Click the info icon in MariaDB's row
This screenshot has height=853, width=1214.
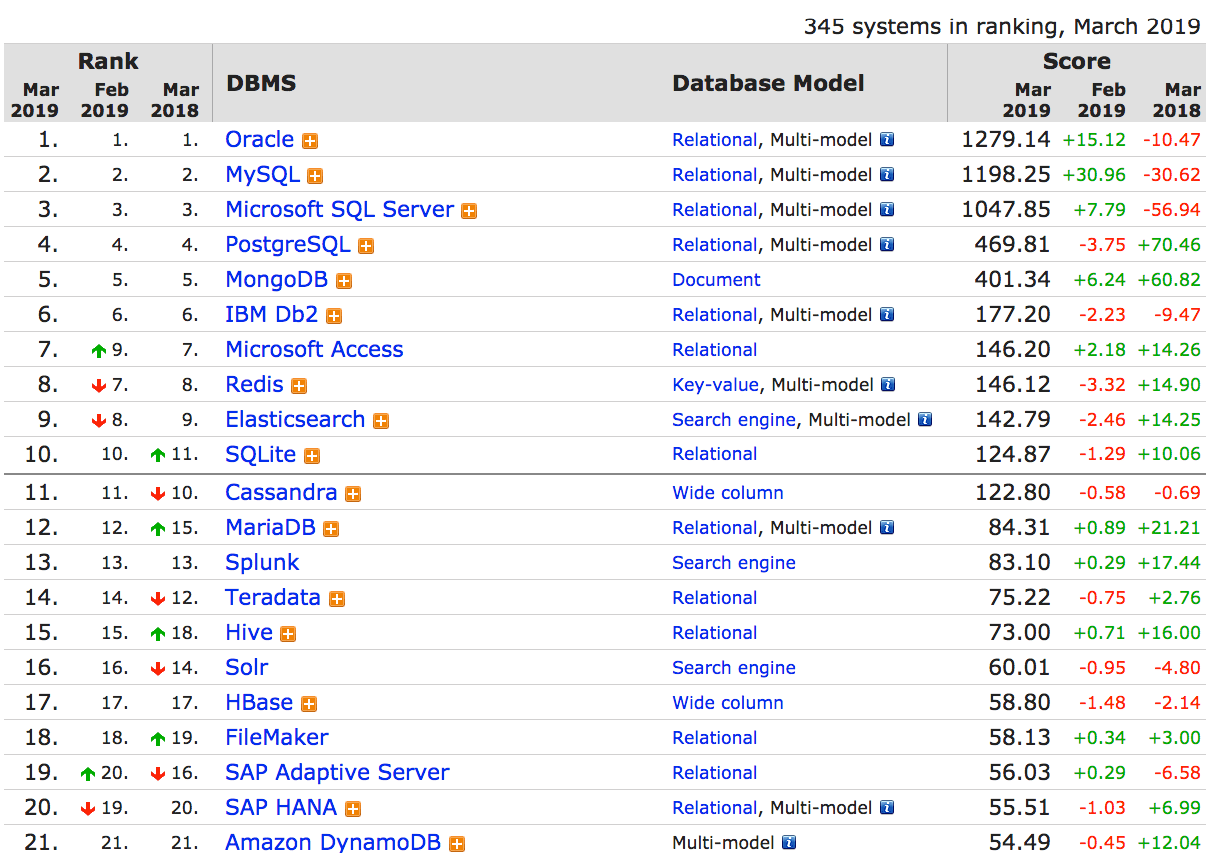tap(887, 528)
